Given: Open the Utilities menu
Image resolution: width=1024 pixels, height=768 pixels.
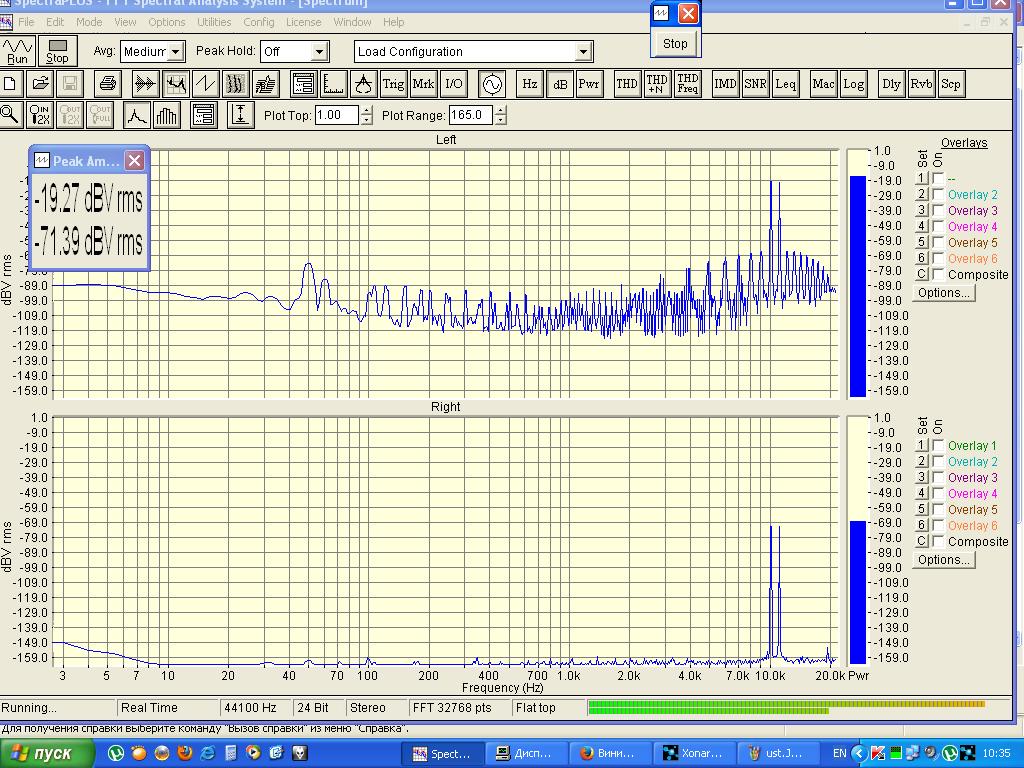Looking at the screenshot, I should 213,22.
